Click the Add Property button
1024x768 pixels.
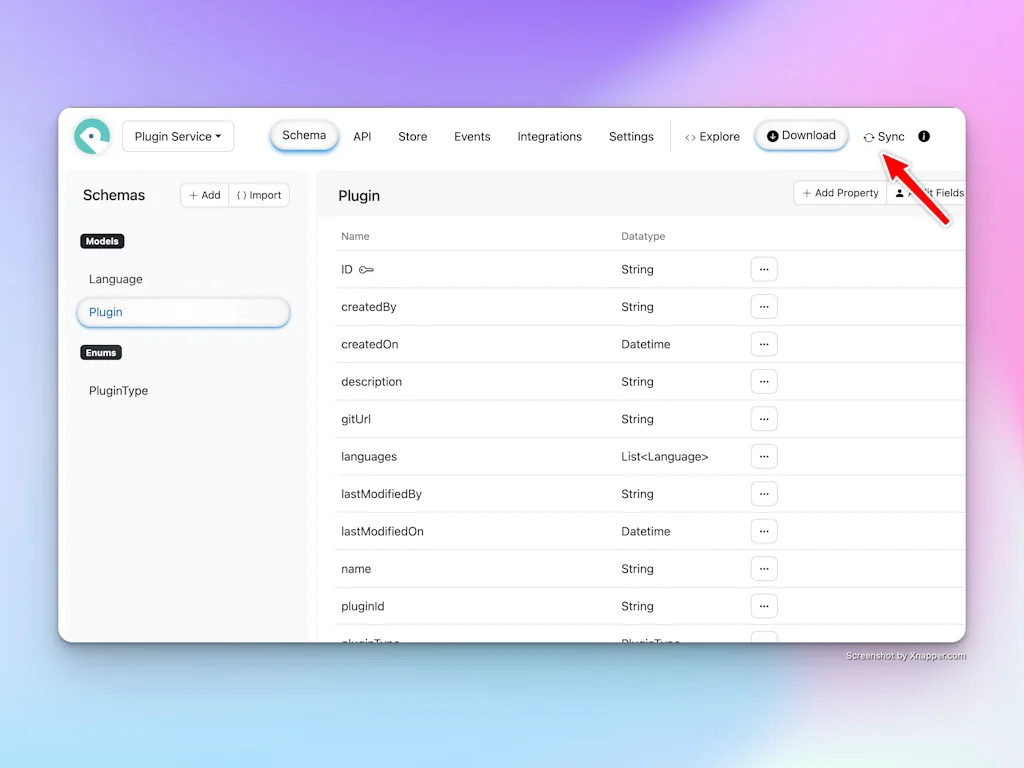840,193
